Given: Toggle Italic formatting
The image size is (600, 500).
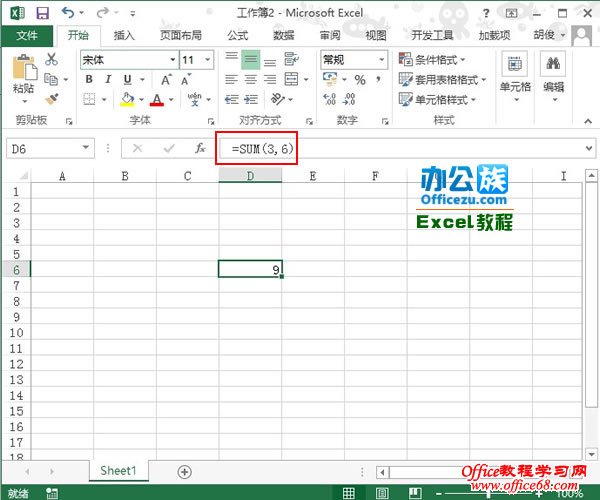Looking at the screenshot, I should pyautogui.click(x=108, y=80).
